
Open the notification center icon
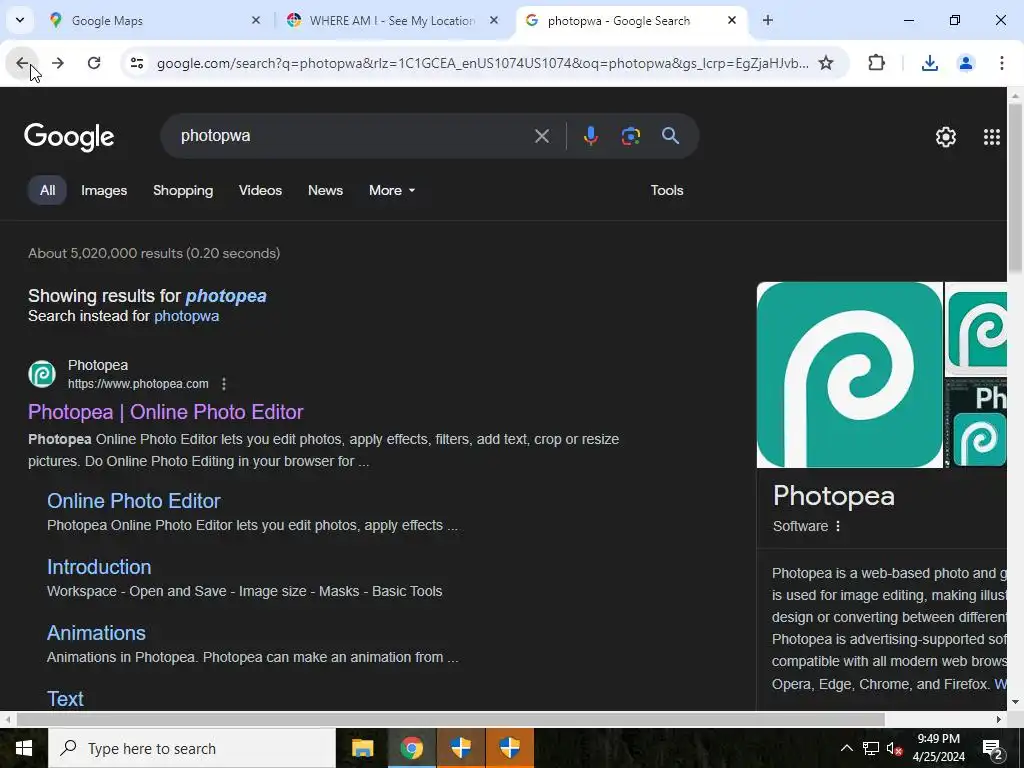(993, 749)
